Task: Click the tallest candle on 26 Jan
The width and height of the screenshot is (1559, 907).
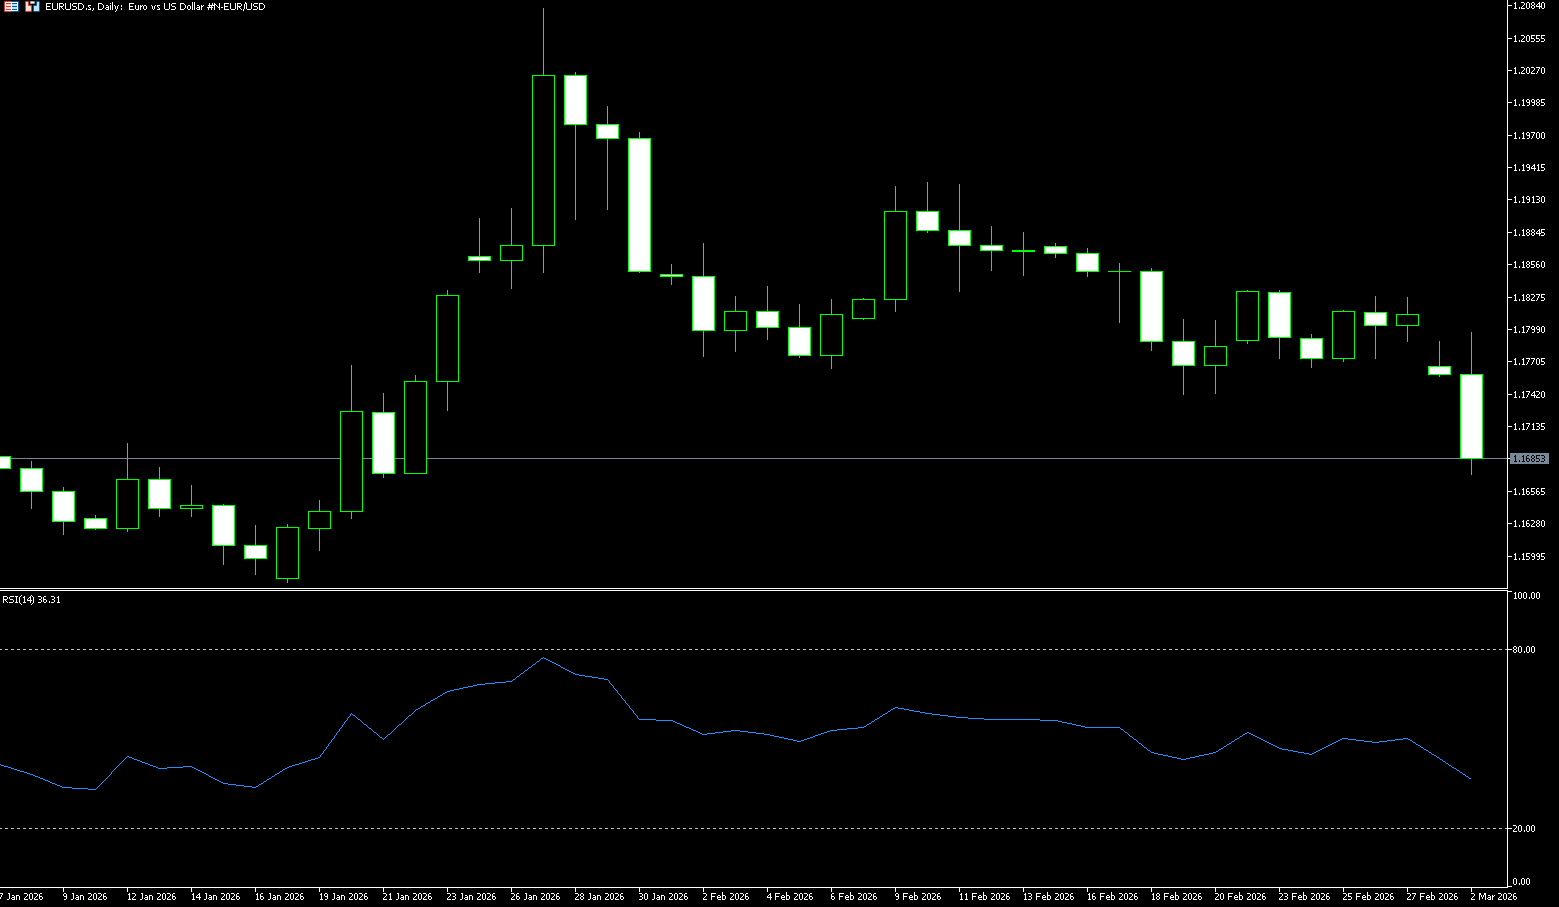Action: coord(543,160)
